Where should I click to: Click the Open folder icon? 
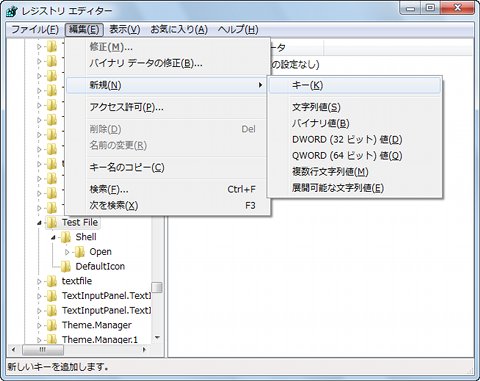click(x=79, y=252)
